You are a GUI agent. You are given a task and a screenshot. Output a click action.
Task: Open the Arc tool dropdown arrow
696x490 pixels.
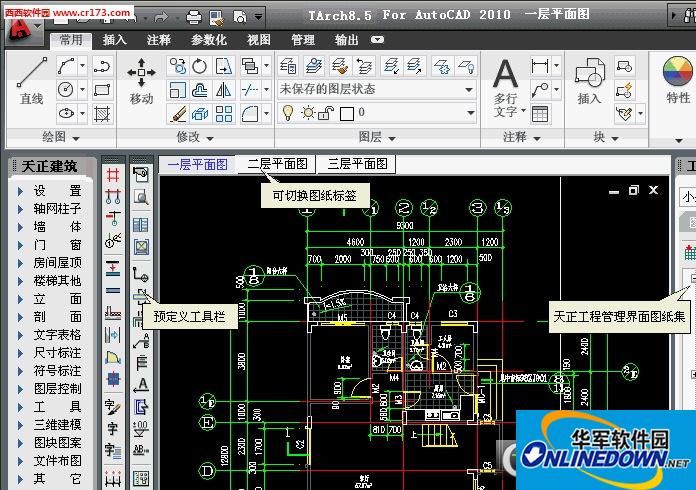coord(83,67)
